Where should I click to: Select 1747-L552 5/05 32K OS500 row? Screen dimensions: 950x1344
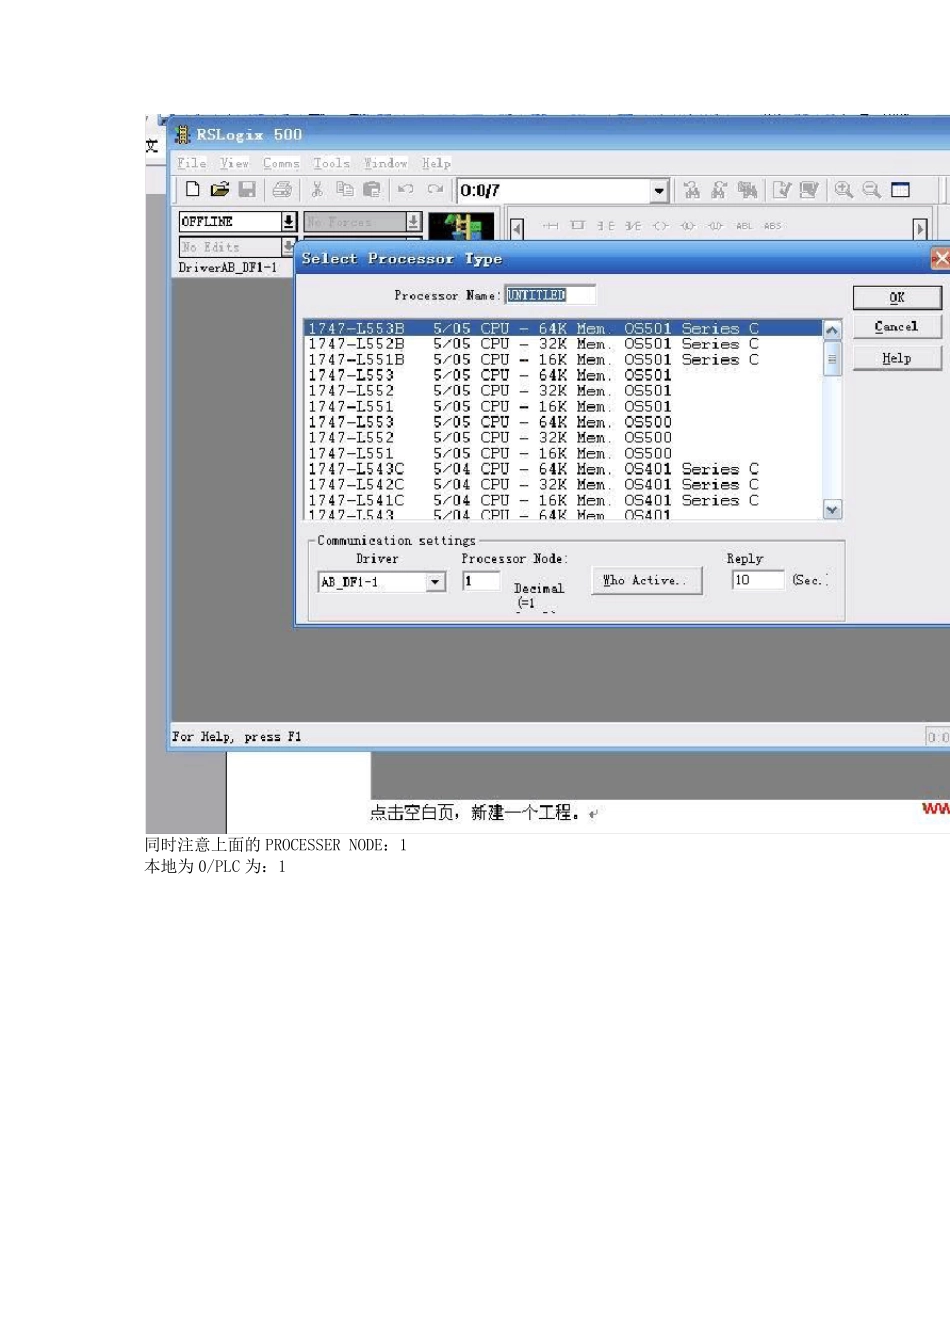[562, 437]
